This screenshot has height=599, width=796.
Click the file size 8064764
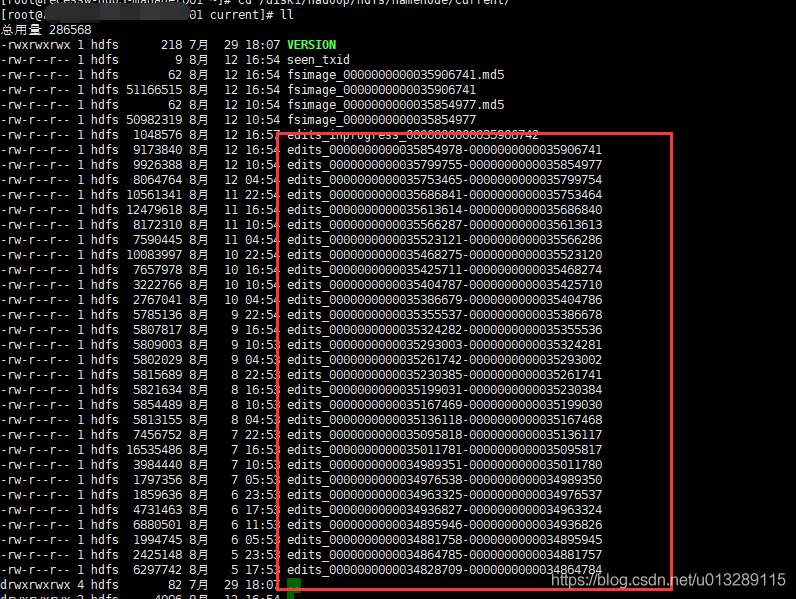tap(157, 180)
